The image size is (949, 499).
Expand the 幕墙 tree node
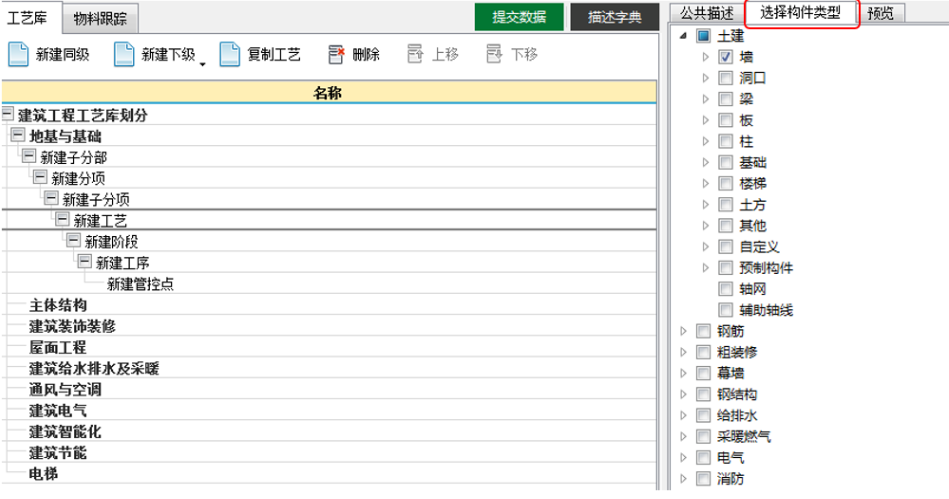684,374
